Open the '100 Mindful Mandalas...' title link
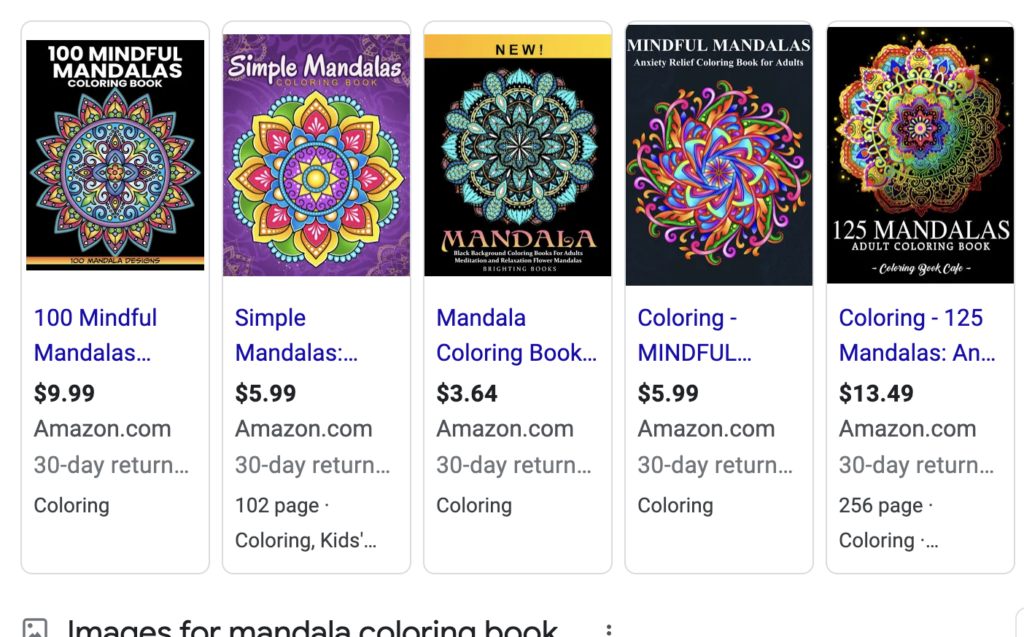The width and height of the screenshot is (1024, 637). [x=95, y=335]
